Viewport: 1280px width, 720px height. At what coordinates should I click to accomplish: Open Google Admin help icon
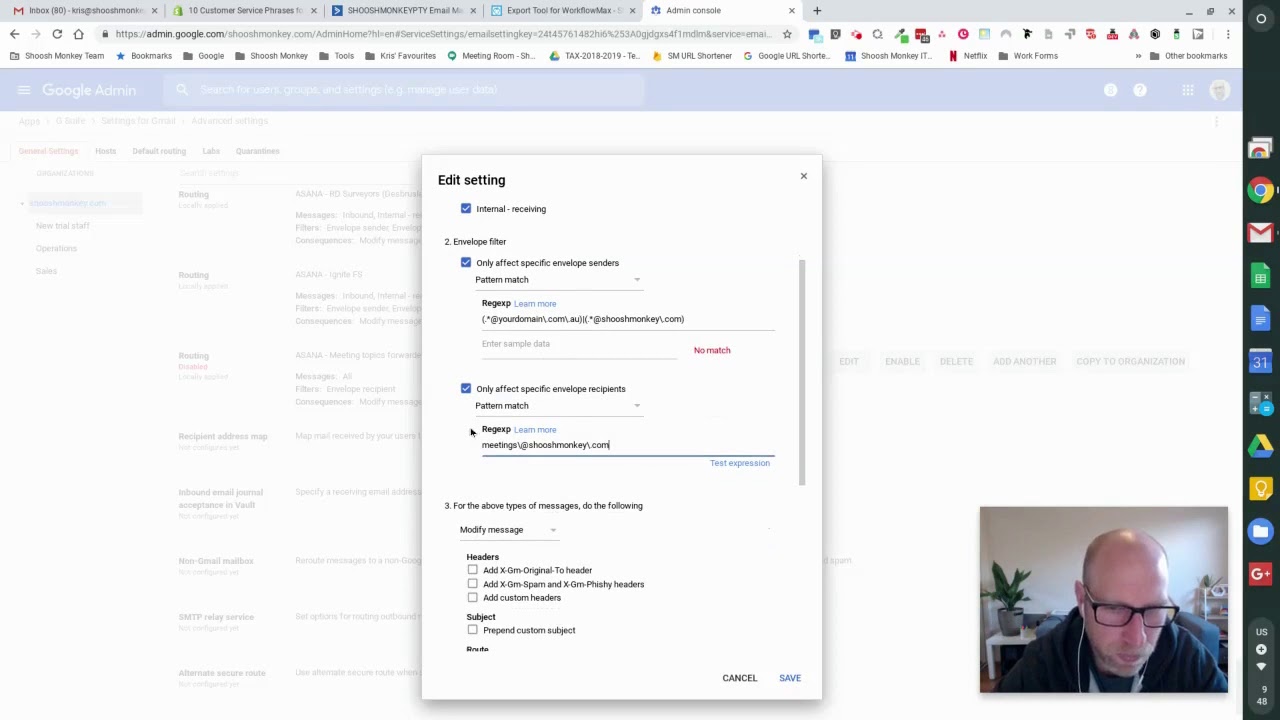(1139, 90)
